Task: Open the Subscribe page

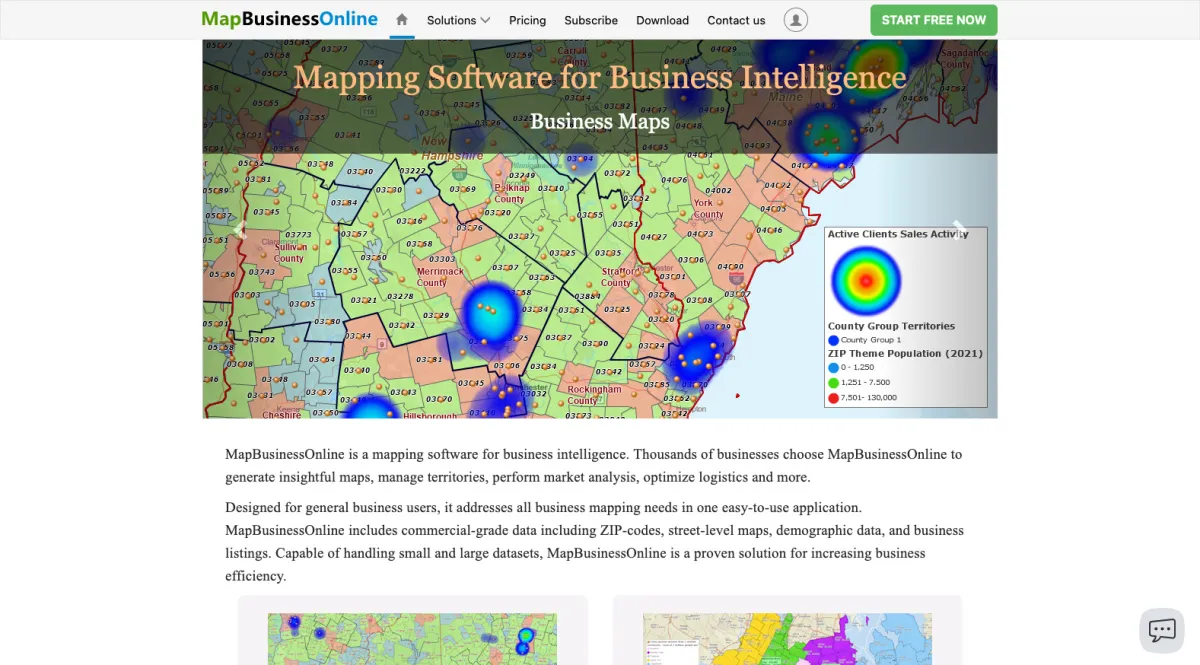Action: pyautogui.click(x=591, y=20)
